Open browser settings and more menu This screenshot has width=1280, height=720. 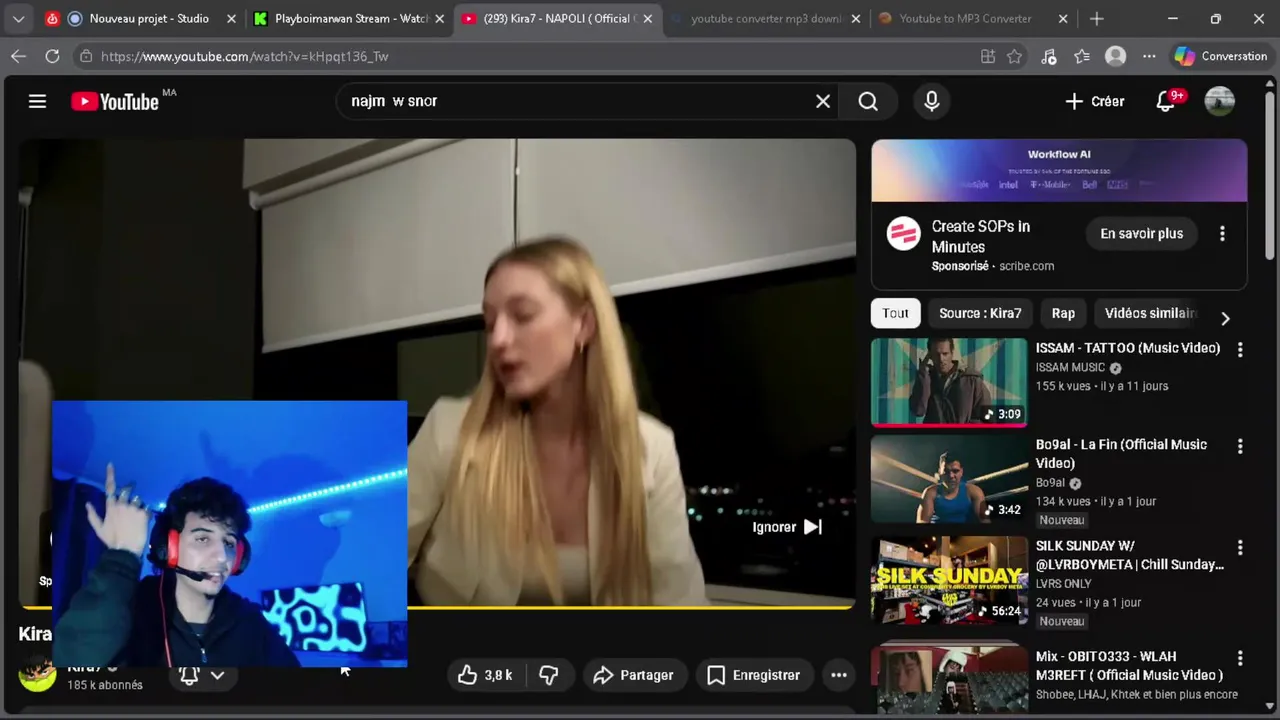tap(1149, 56)
